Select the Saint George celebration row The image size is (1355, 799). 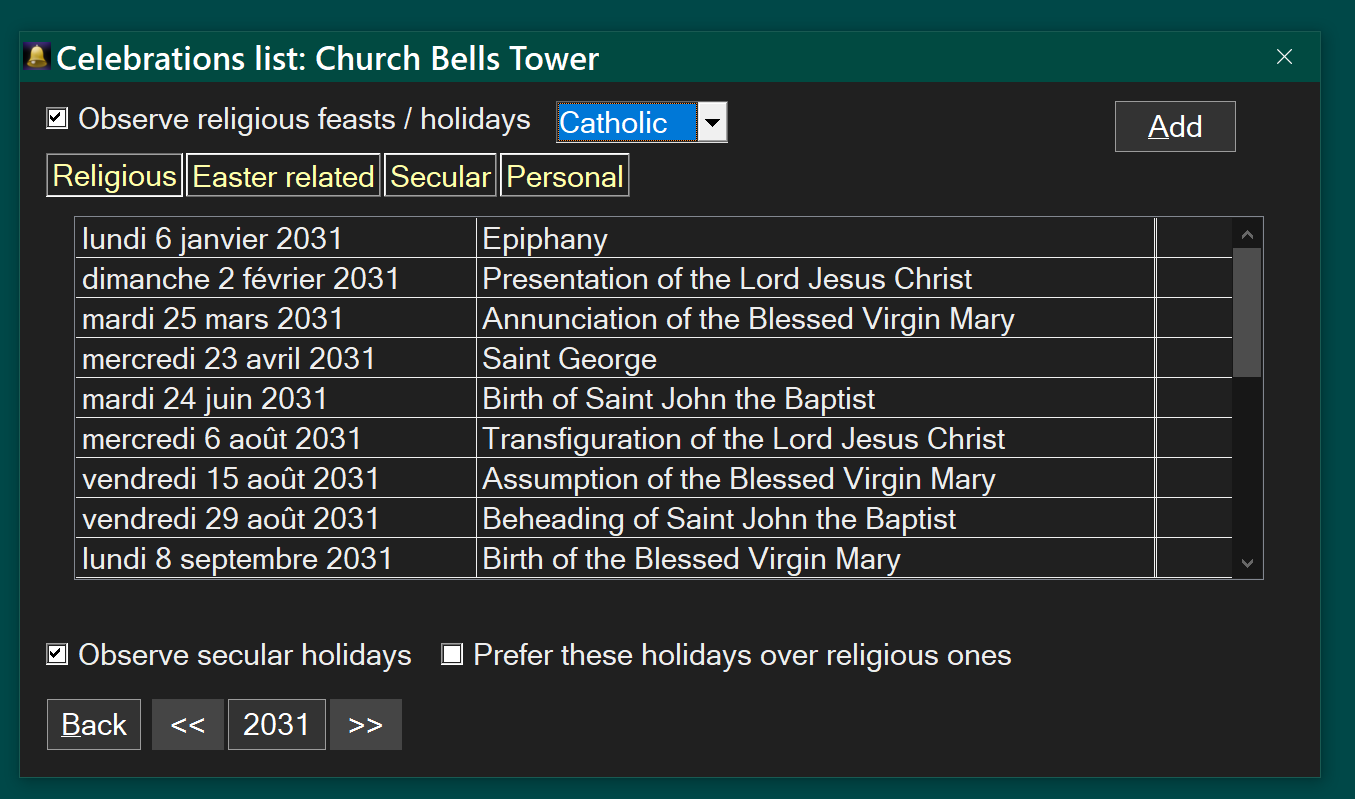(569, 359)
